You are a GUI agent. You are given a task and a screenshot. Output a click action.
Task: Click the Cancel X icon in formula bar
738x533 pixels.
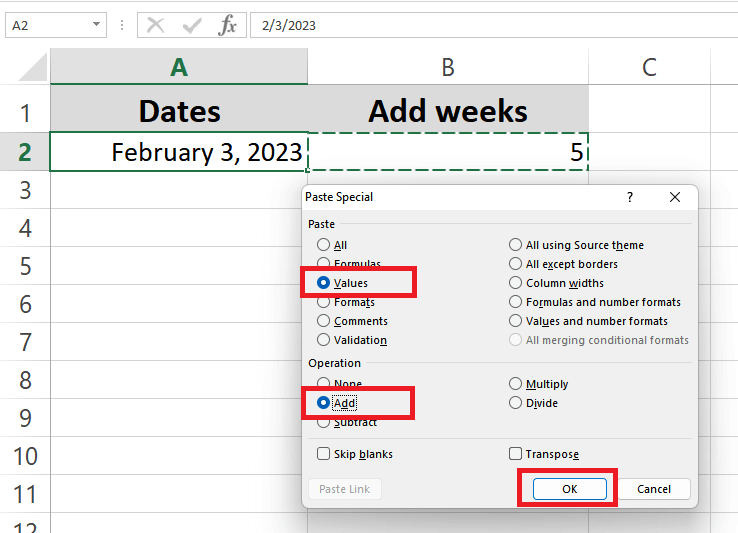(x=156, y=25)
